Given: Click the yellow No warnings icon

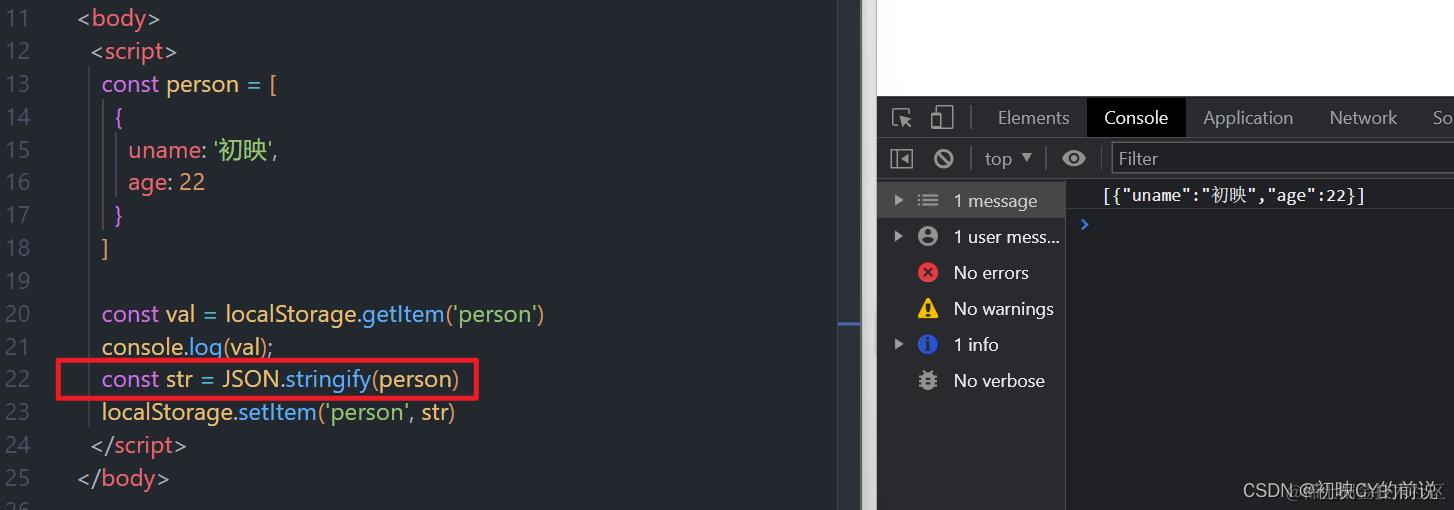Looking at the screenshot, I should click(928, 308).
